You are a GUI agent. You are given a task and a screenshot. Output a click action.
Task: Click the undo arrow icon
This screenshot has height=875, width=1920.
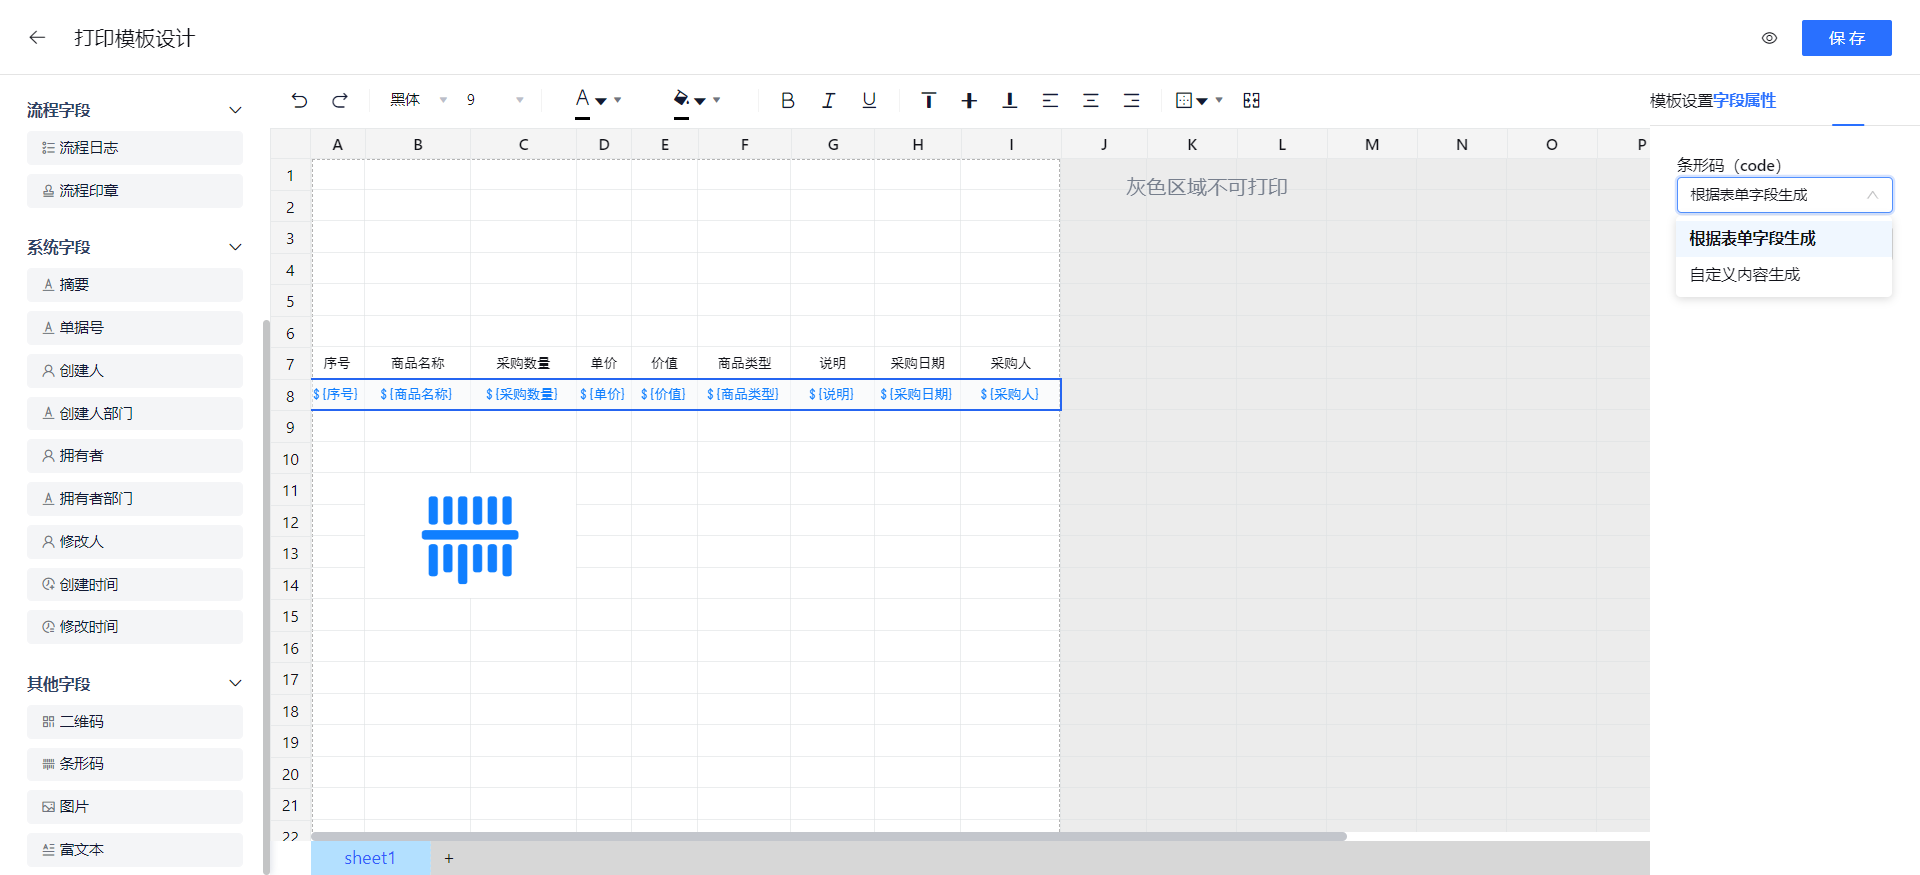click(299, 100)
